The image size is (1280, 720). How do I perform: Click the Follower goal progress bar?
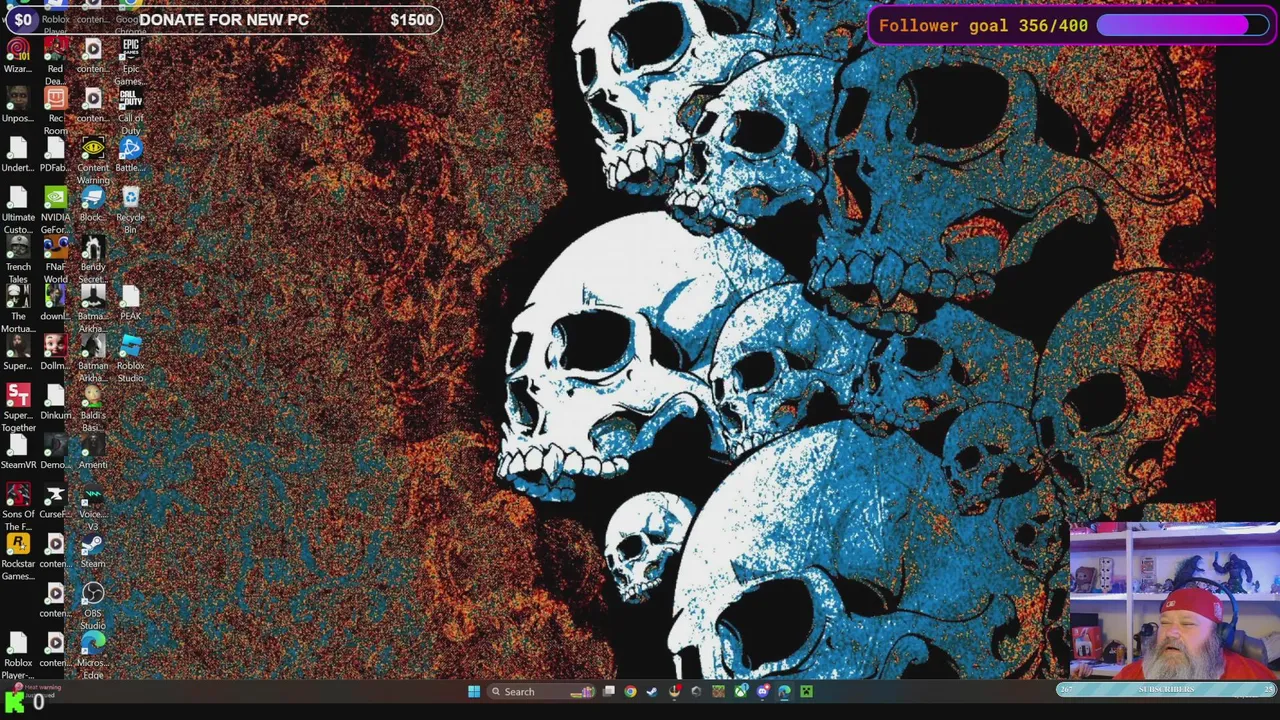pyautogui.click(x=1184, y=26)
